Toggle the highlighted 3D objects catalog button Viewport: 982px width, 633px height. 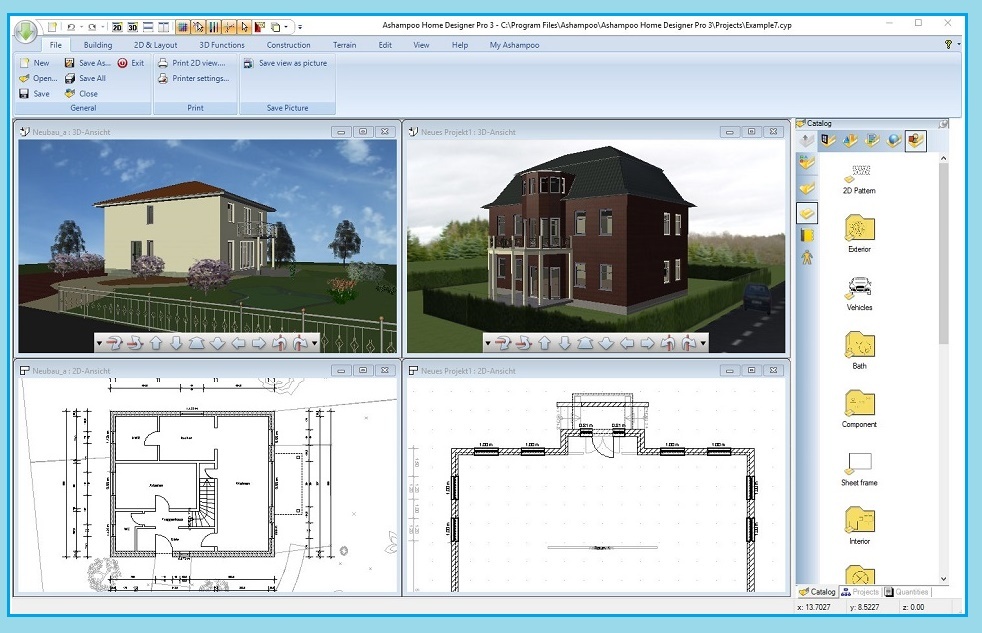915,141
